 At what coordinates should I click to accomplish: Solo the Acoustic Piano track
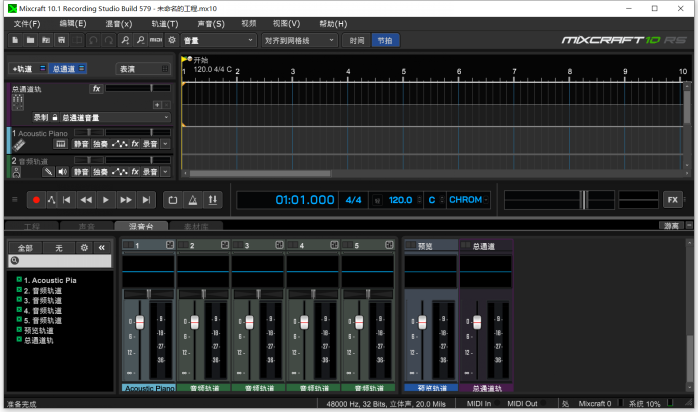(100, 144)
